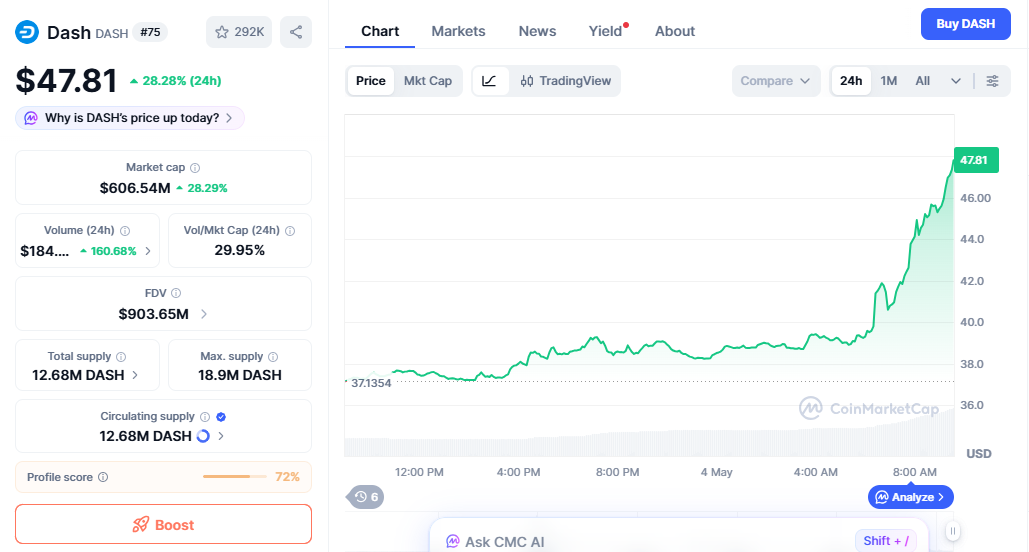Viewport: 1029px width, 552px height.
Task: Expand FDV details chevron
Action: (203, 314)
